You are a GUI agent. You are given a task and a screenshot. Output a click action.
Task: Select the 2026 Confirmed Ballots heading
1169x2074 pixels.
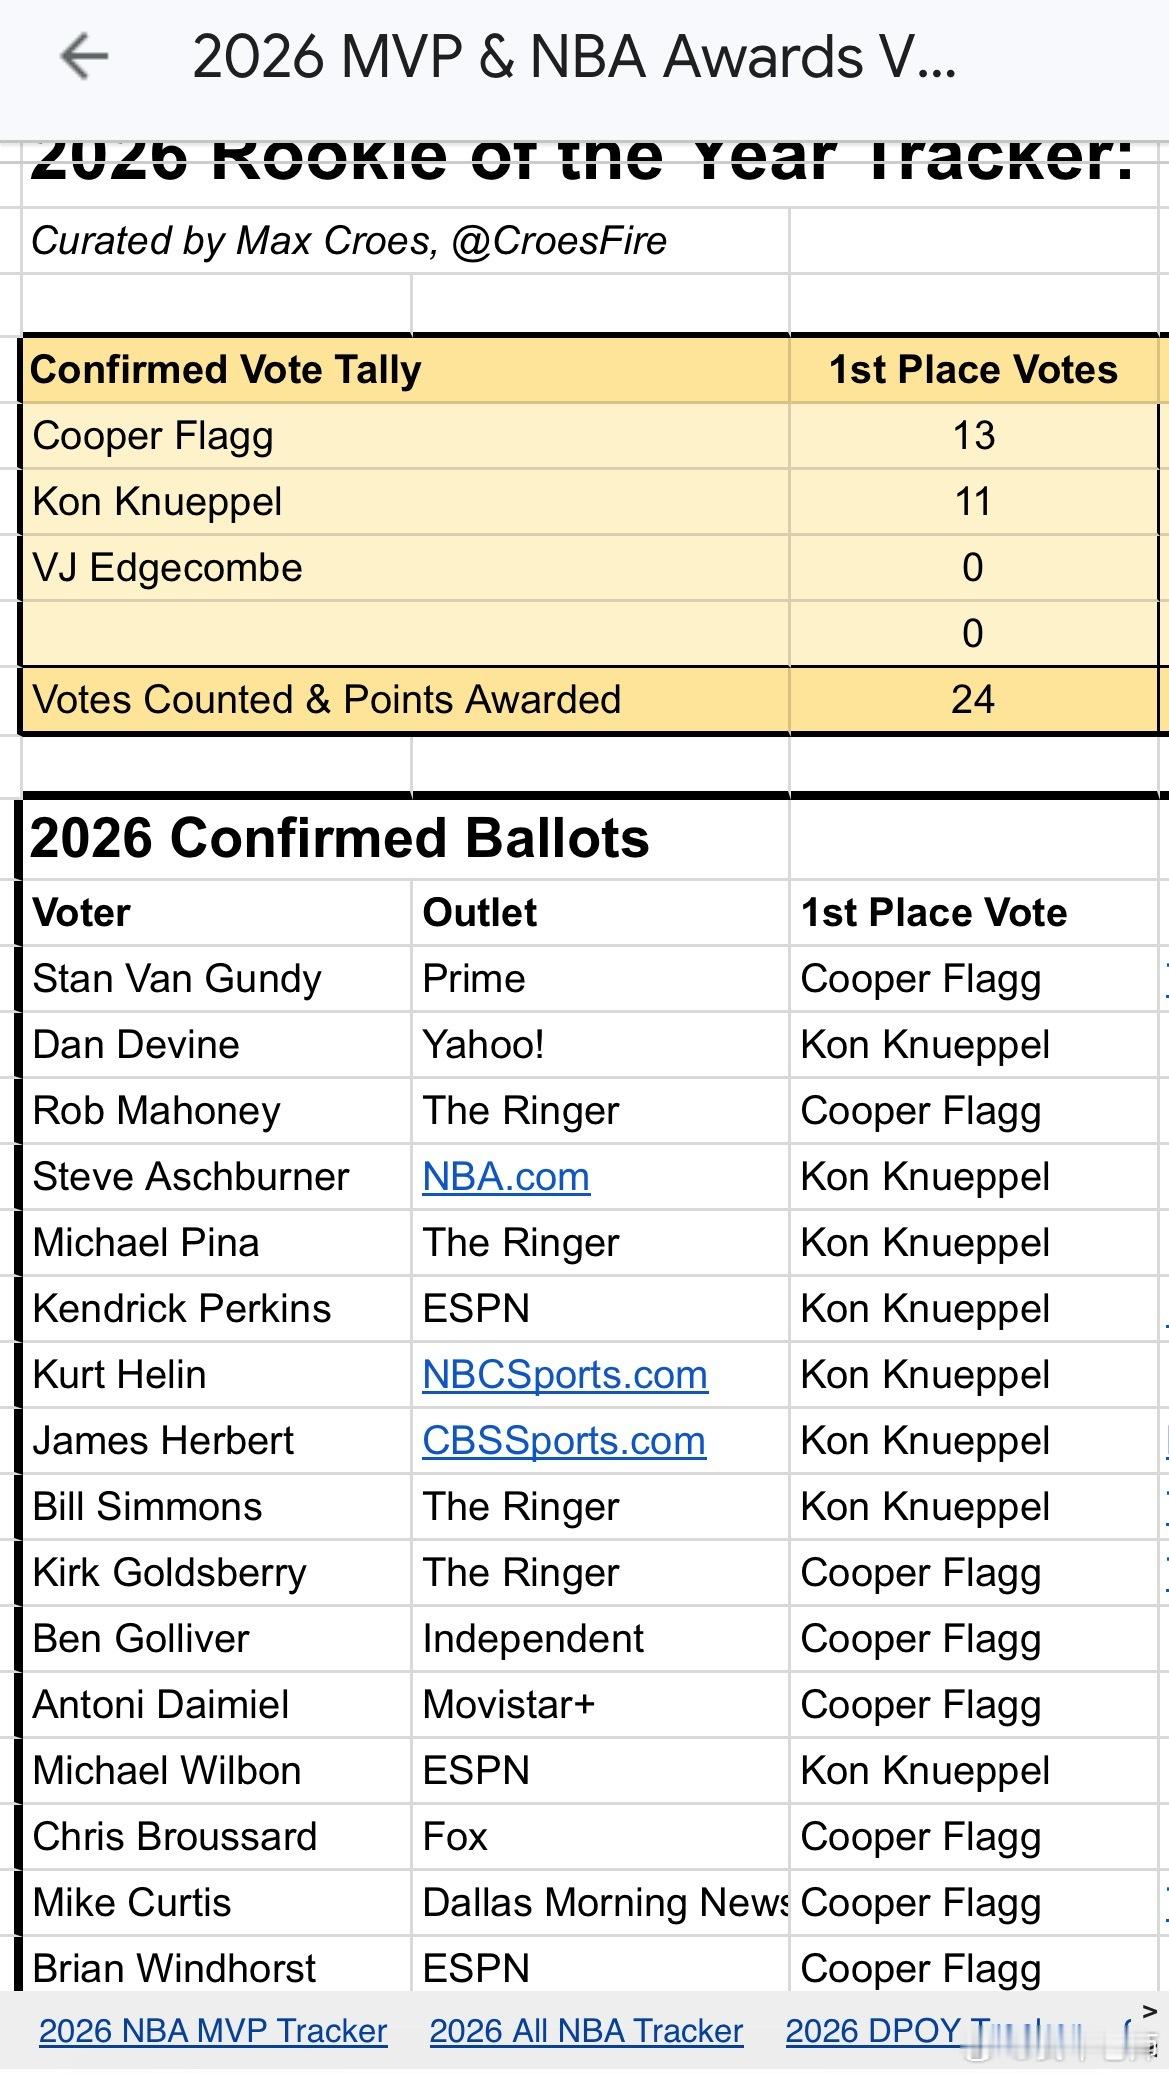(x=340, y=838)
